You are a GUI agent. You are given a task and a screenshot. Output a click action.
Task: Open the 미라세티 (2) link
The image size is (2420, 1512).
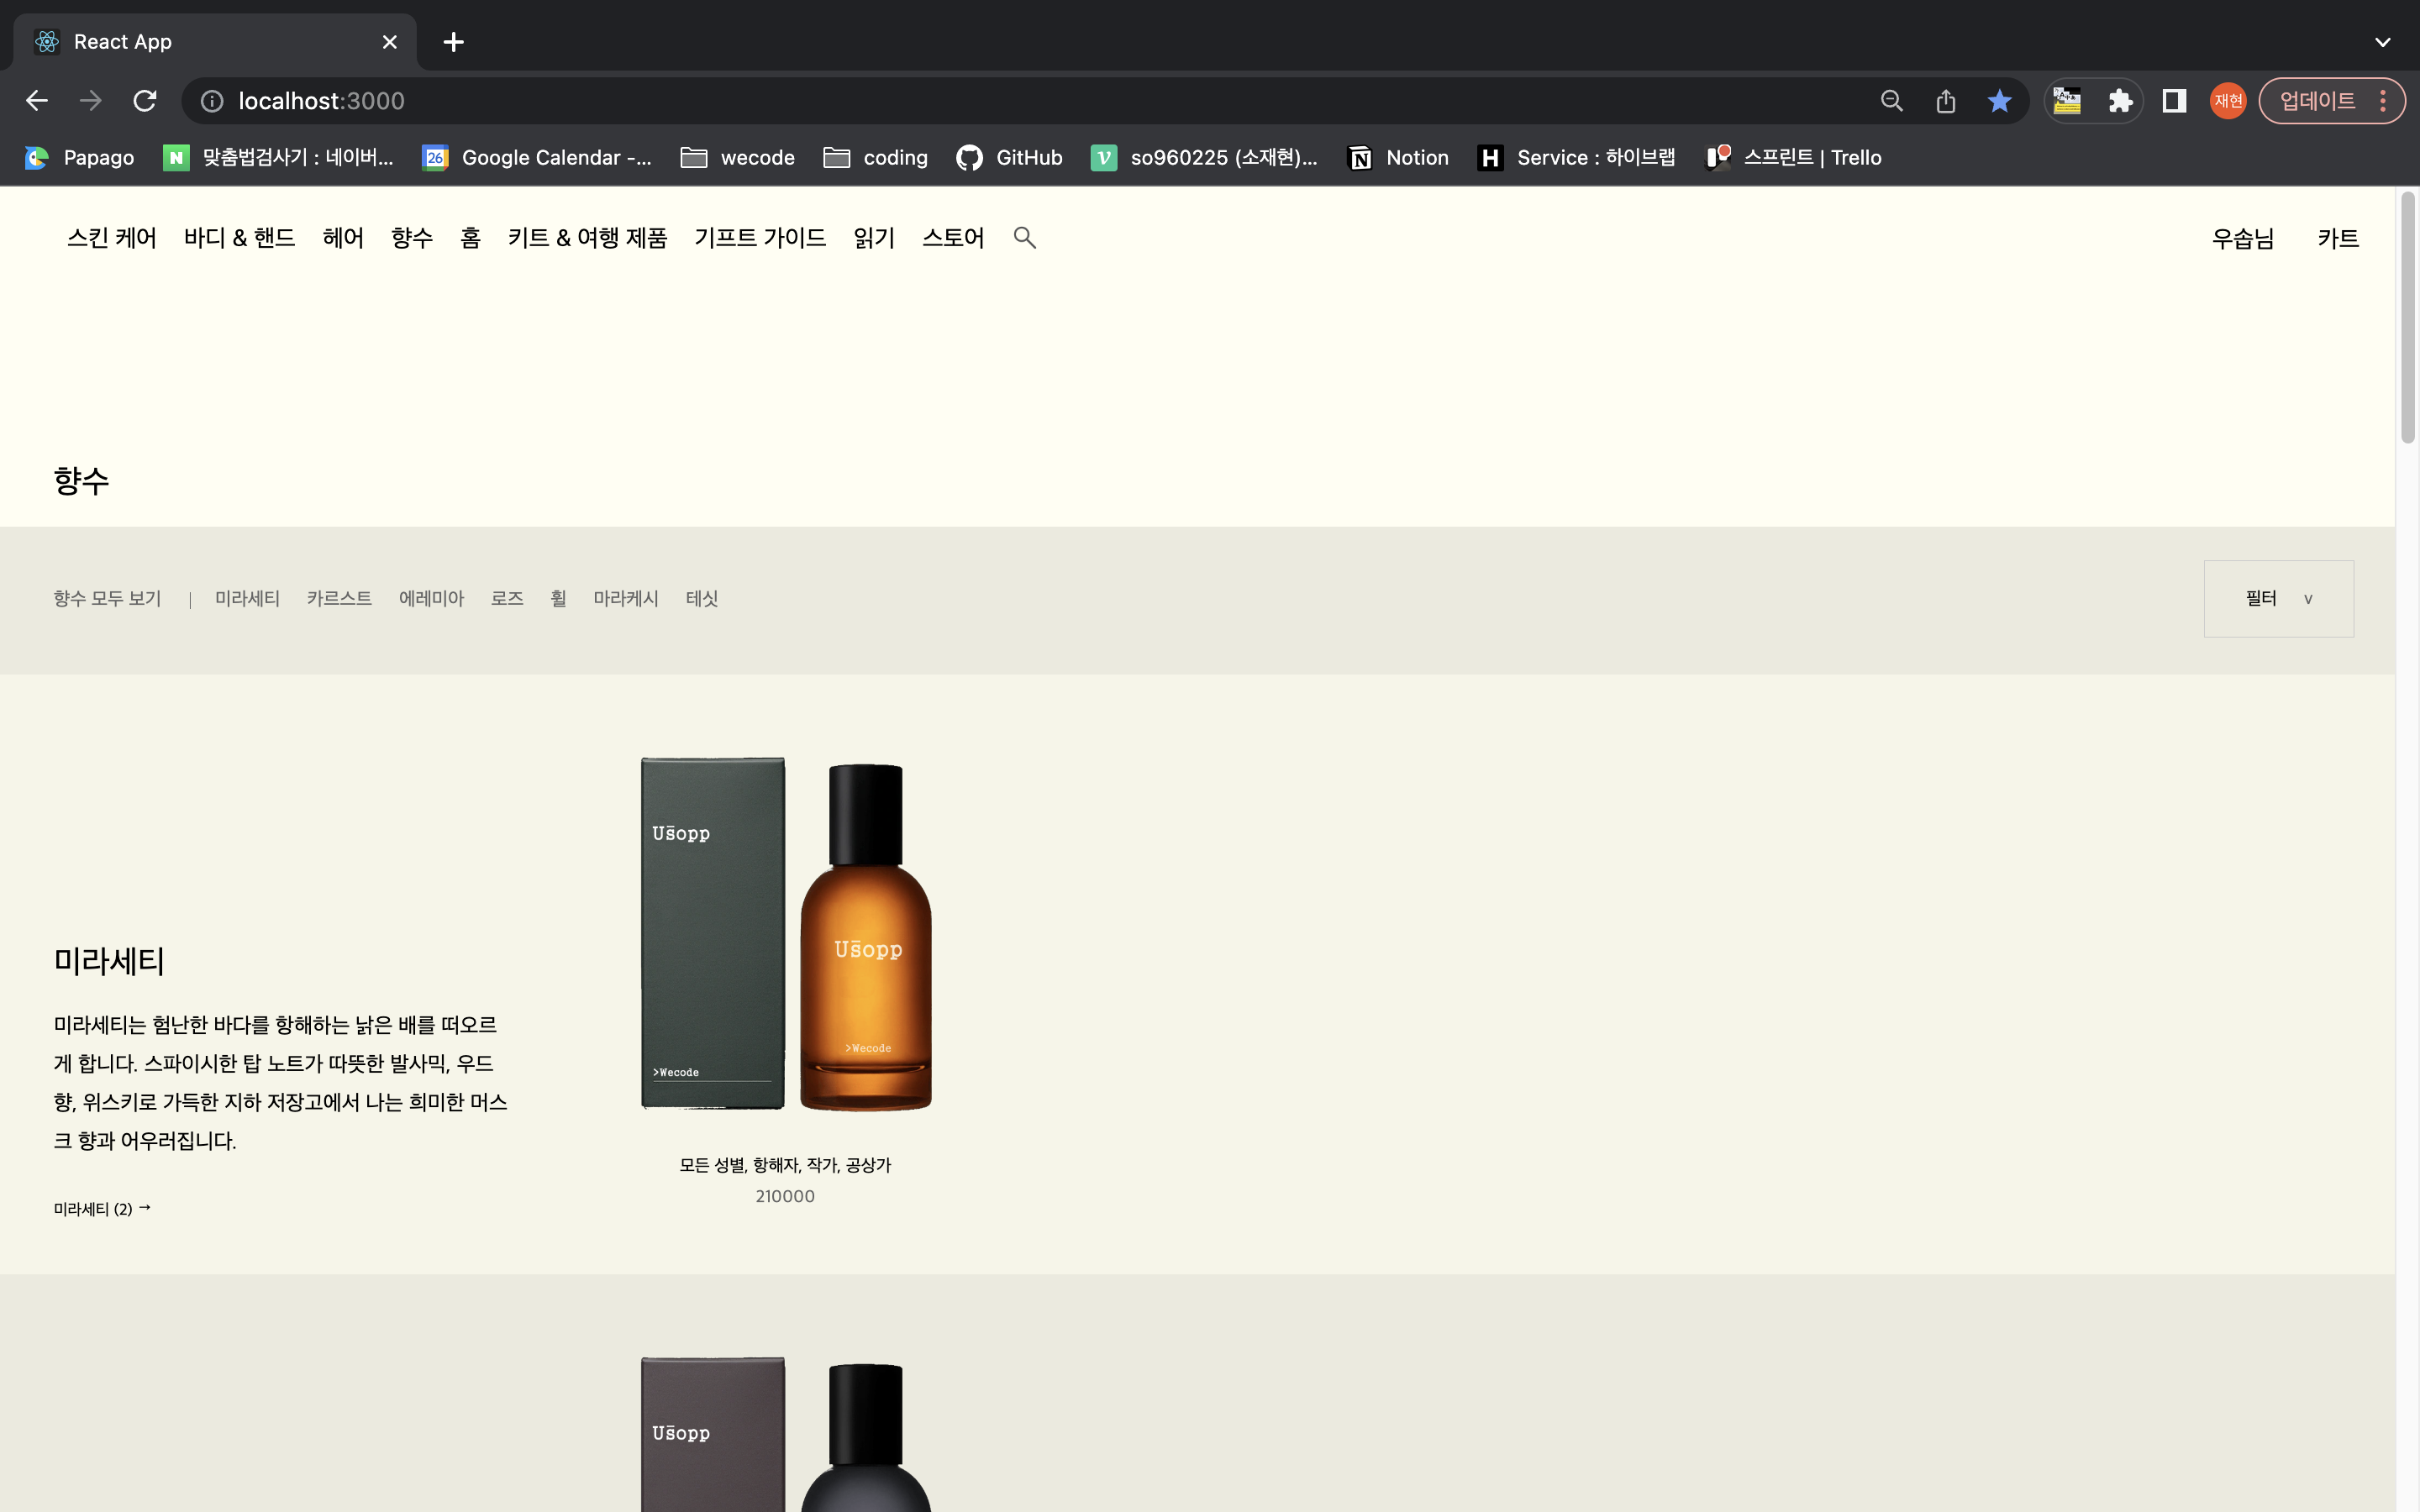pyautogui.click(x=102, y=1208)
